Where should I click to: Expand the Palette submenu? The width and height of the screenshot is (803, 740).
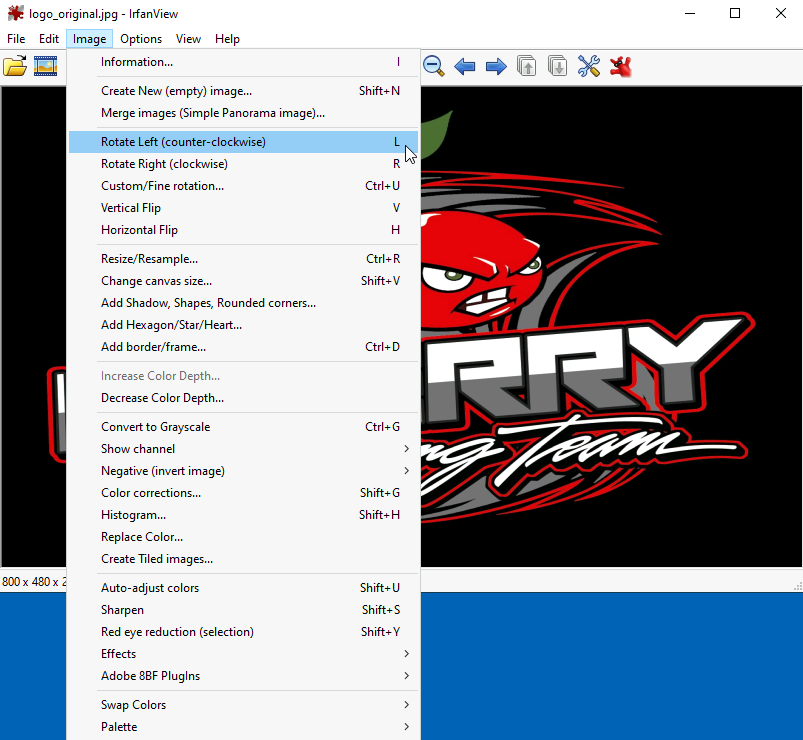(243, 727)
